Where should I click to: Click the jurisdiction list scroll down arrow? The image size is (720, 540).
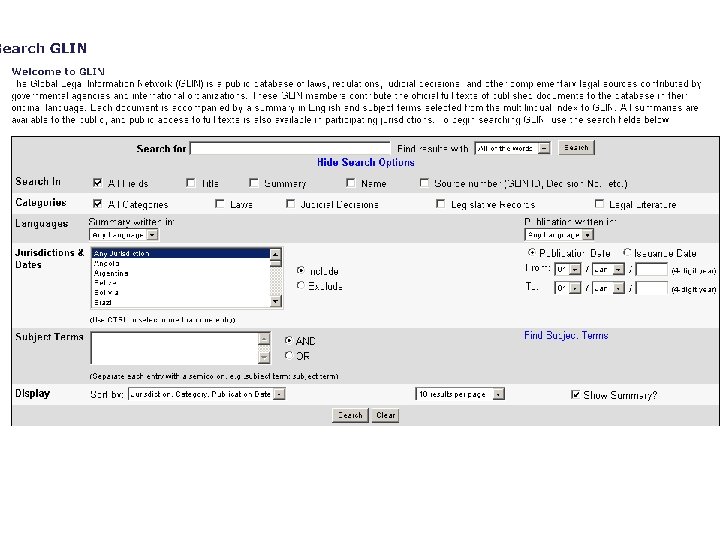point(275,301)
